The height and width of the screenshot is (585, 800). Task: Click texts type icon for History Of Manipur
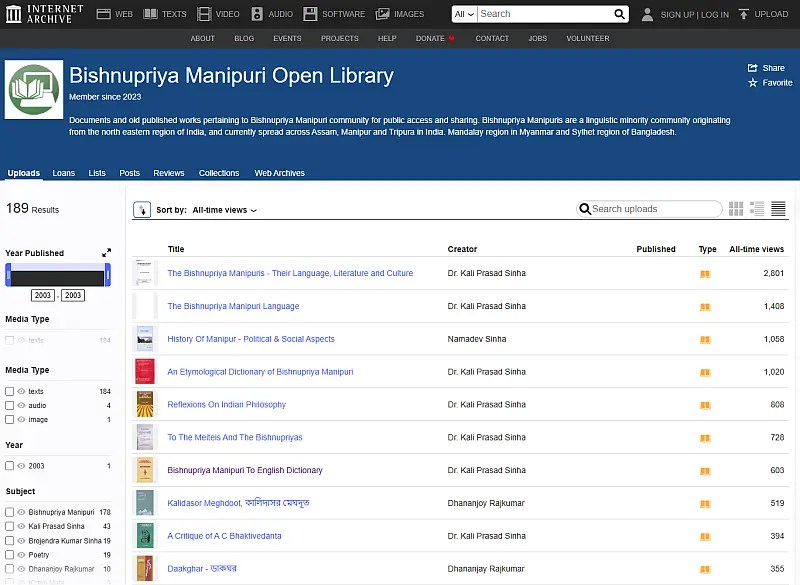[x=705, y=340]
